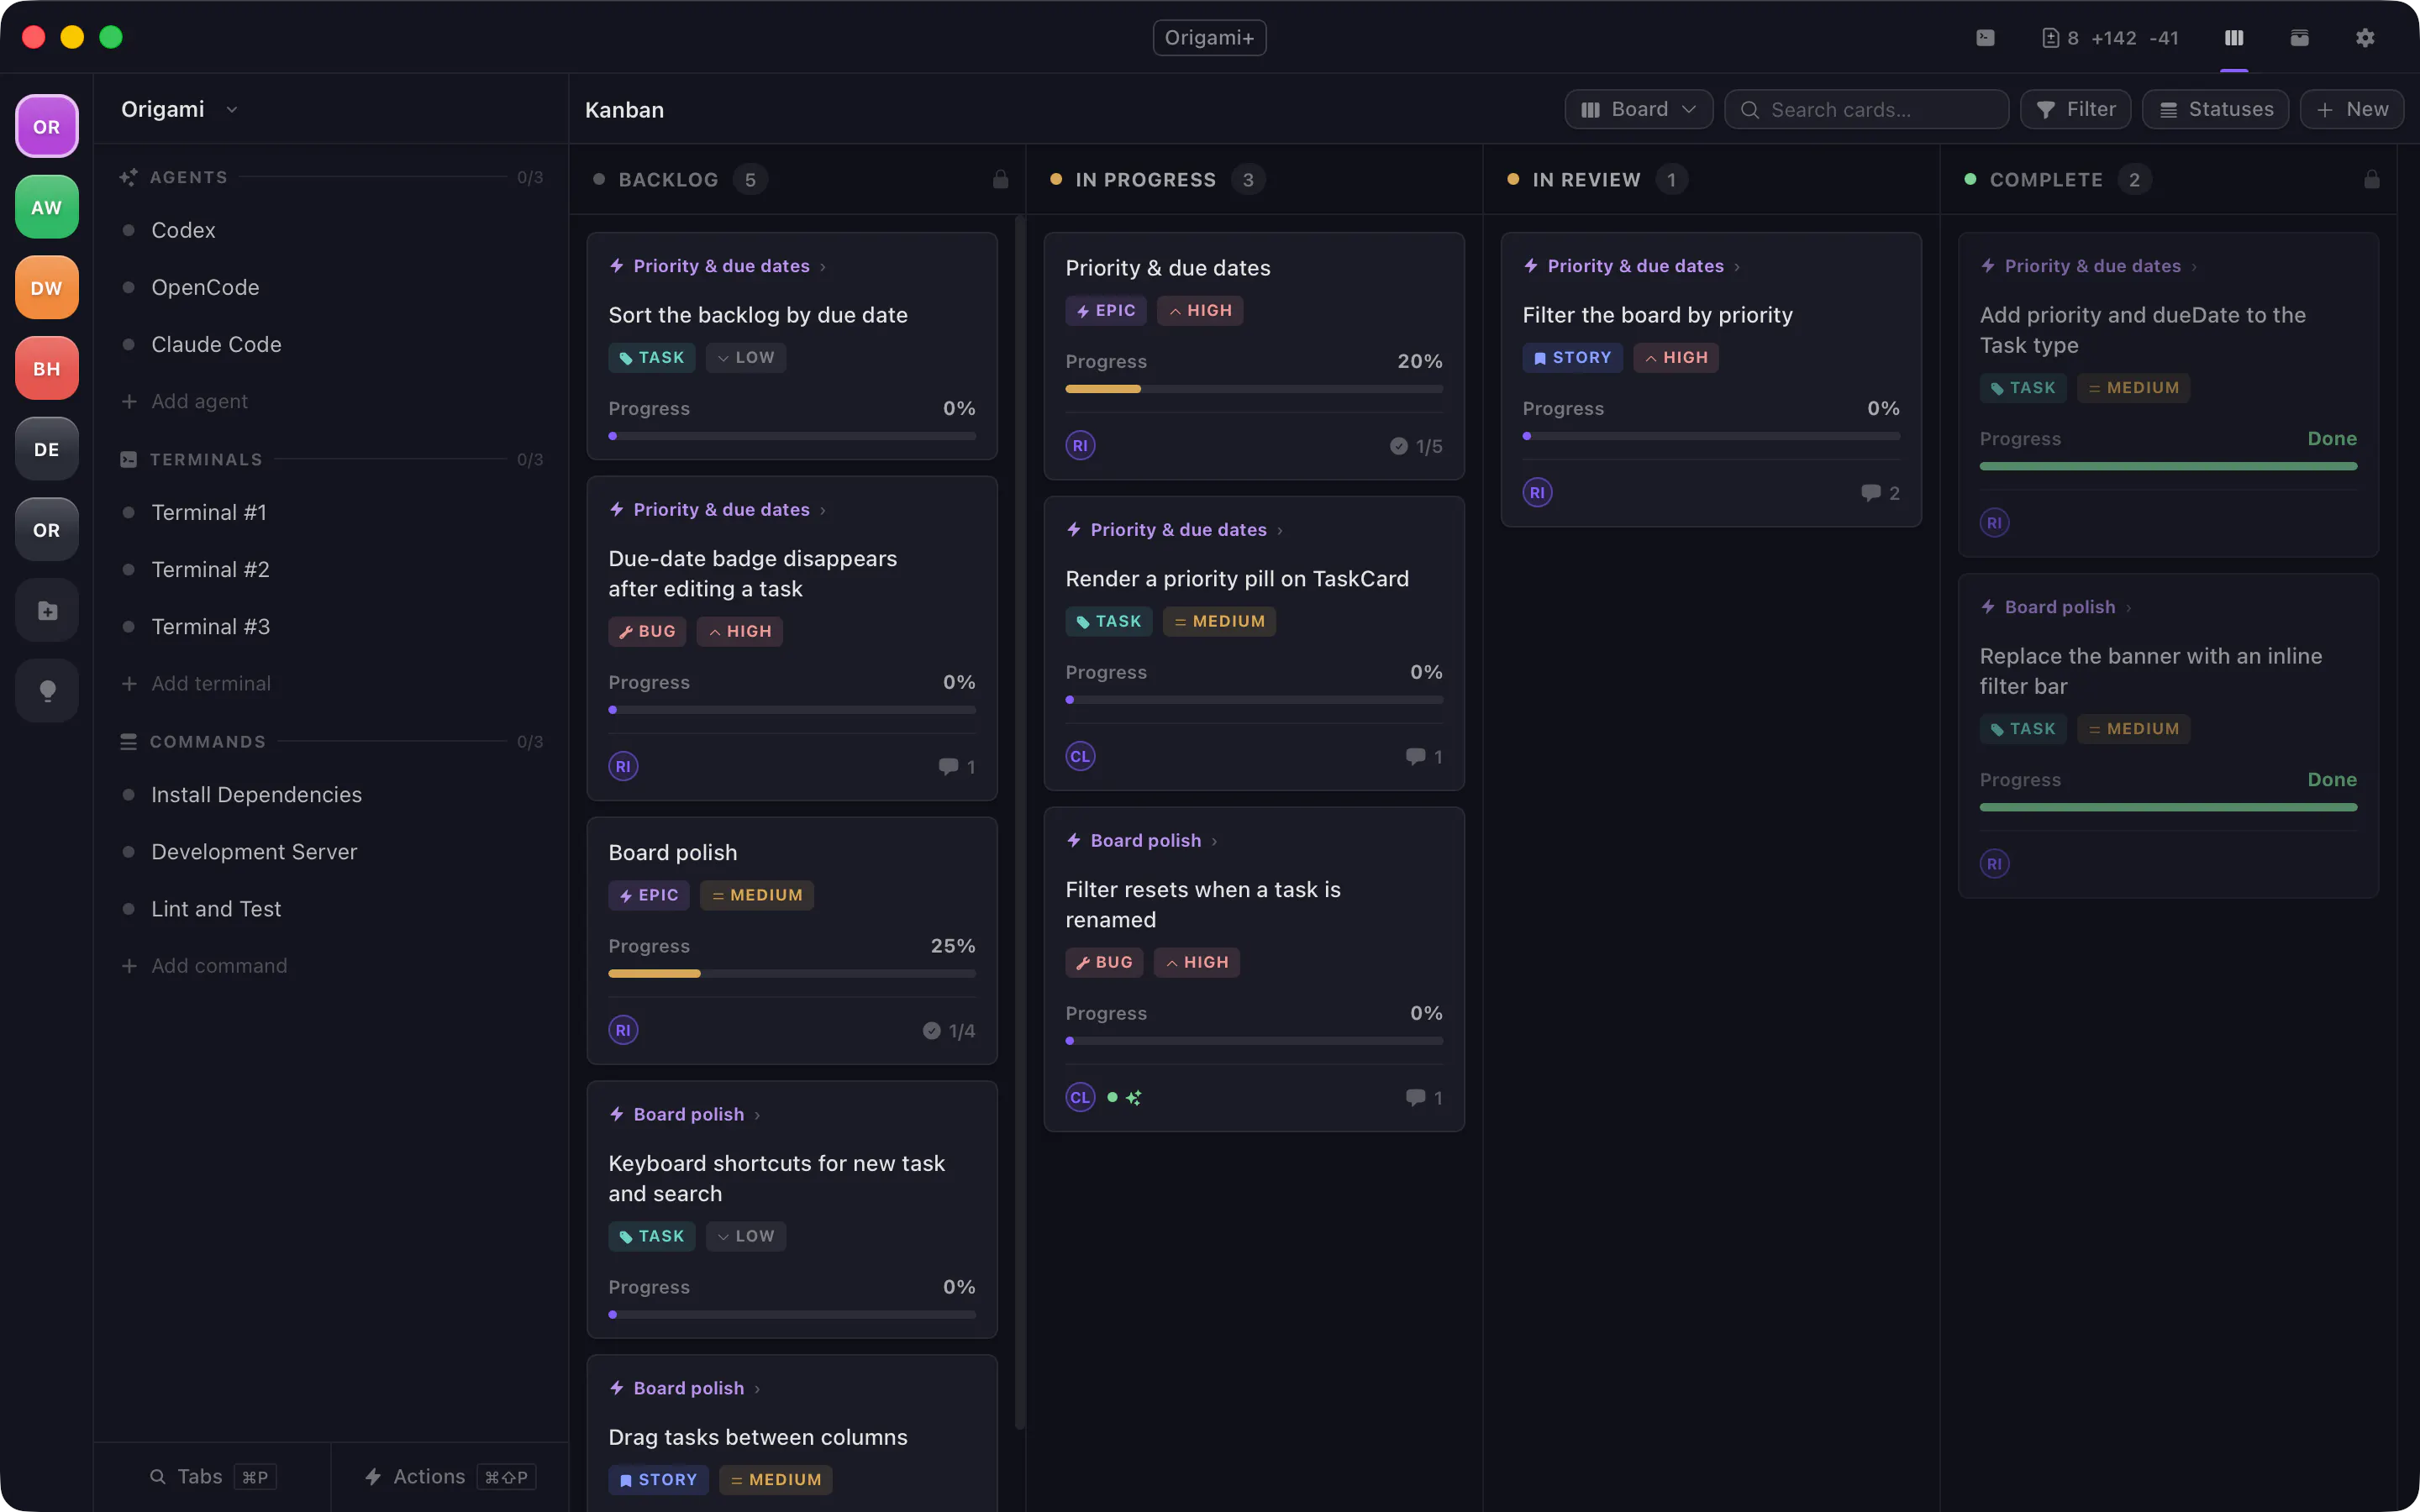Click agent sparkle icon on Filter resets card

[1133, 1098]
